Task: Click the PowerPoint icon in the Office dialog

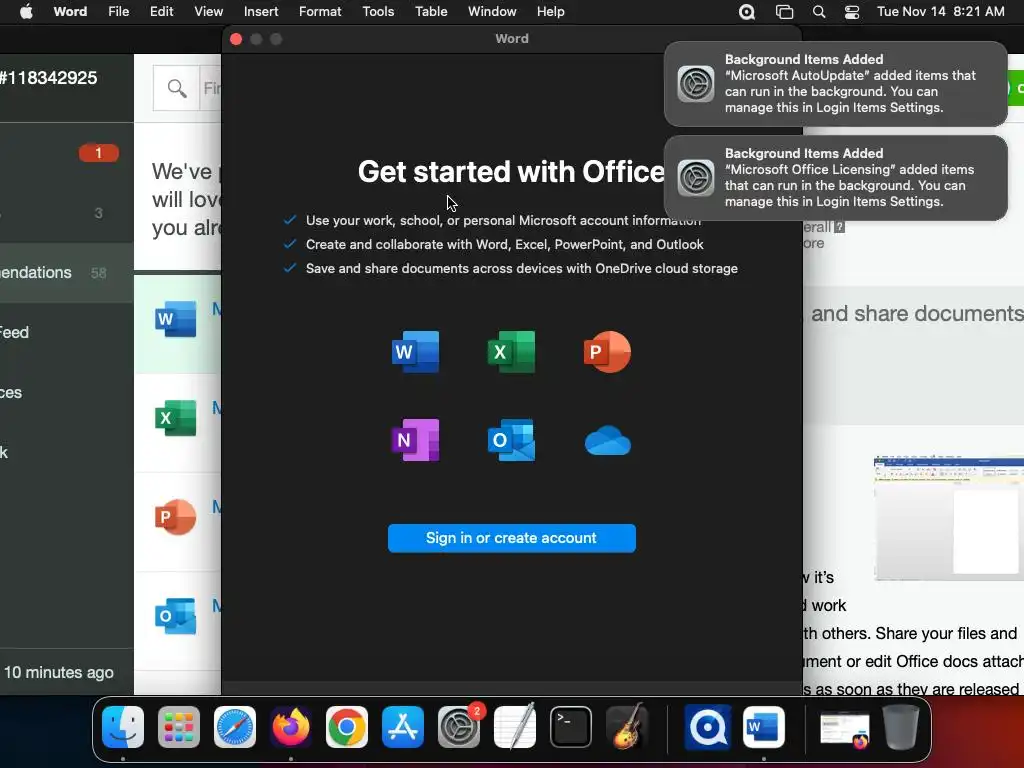Action: [x=607, y=352]
